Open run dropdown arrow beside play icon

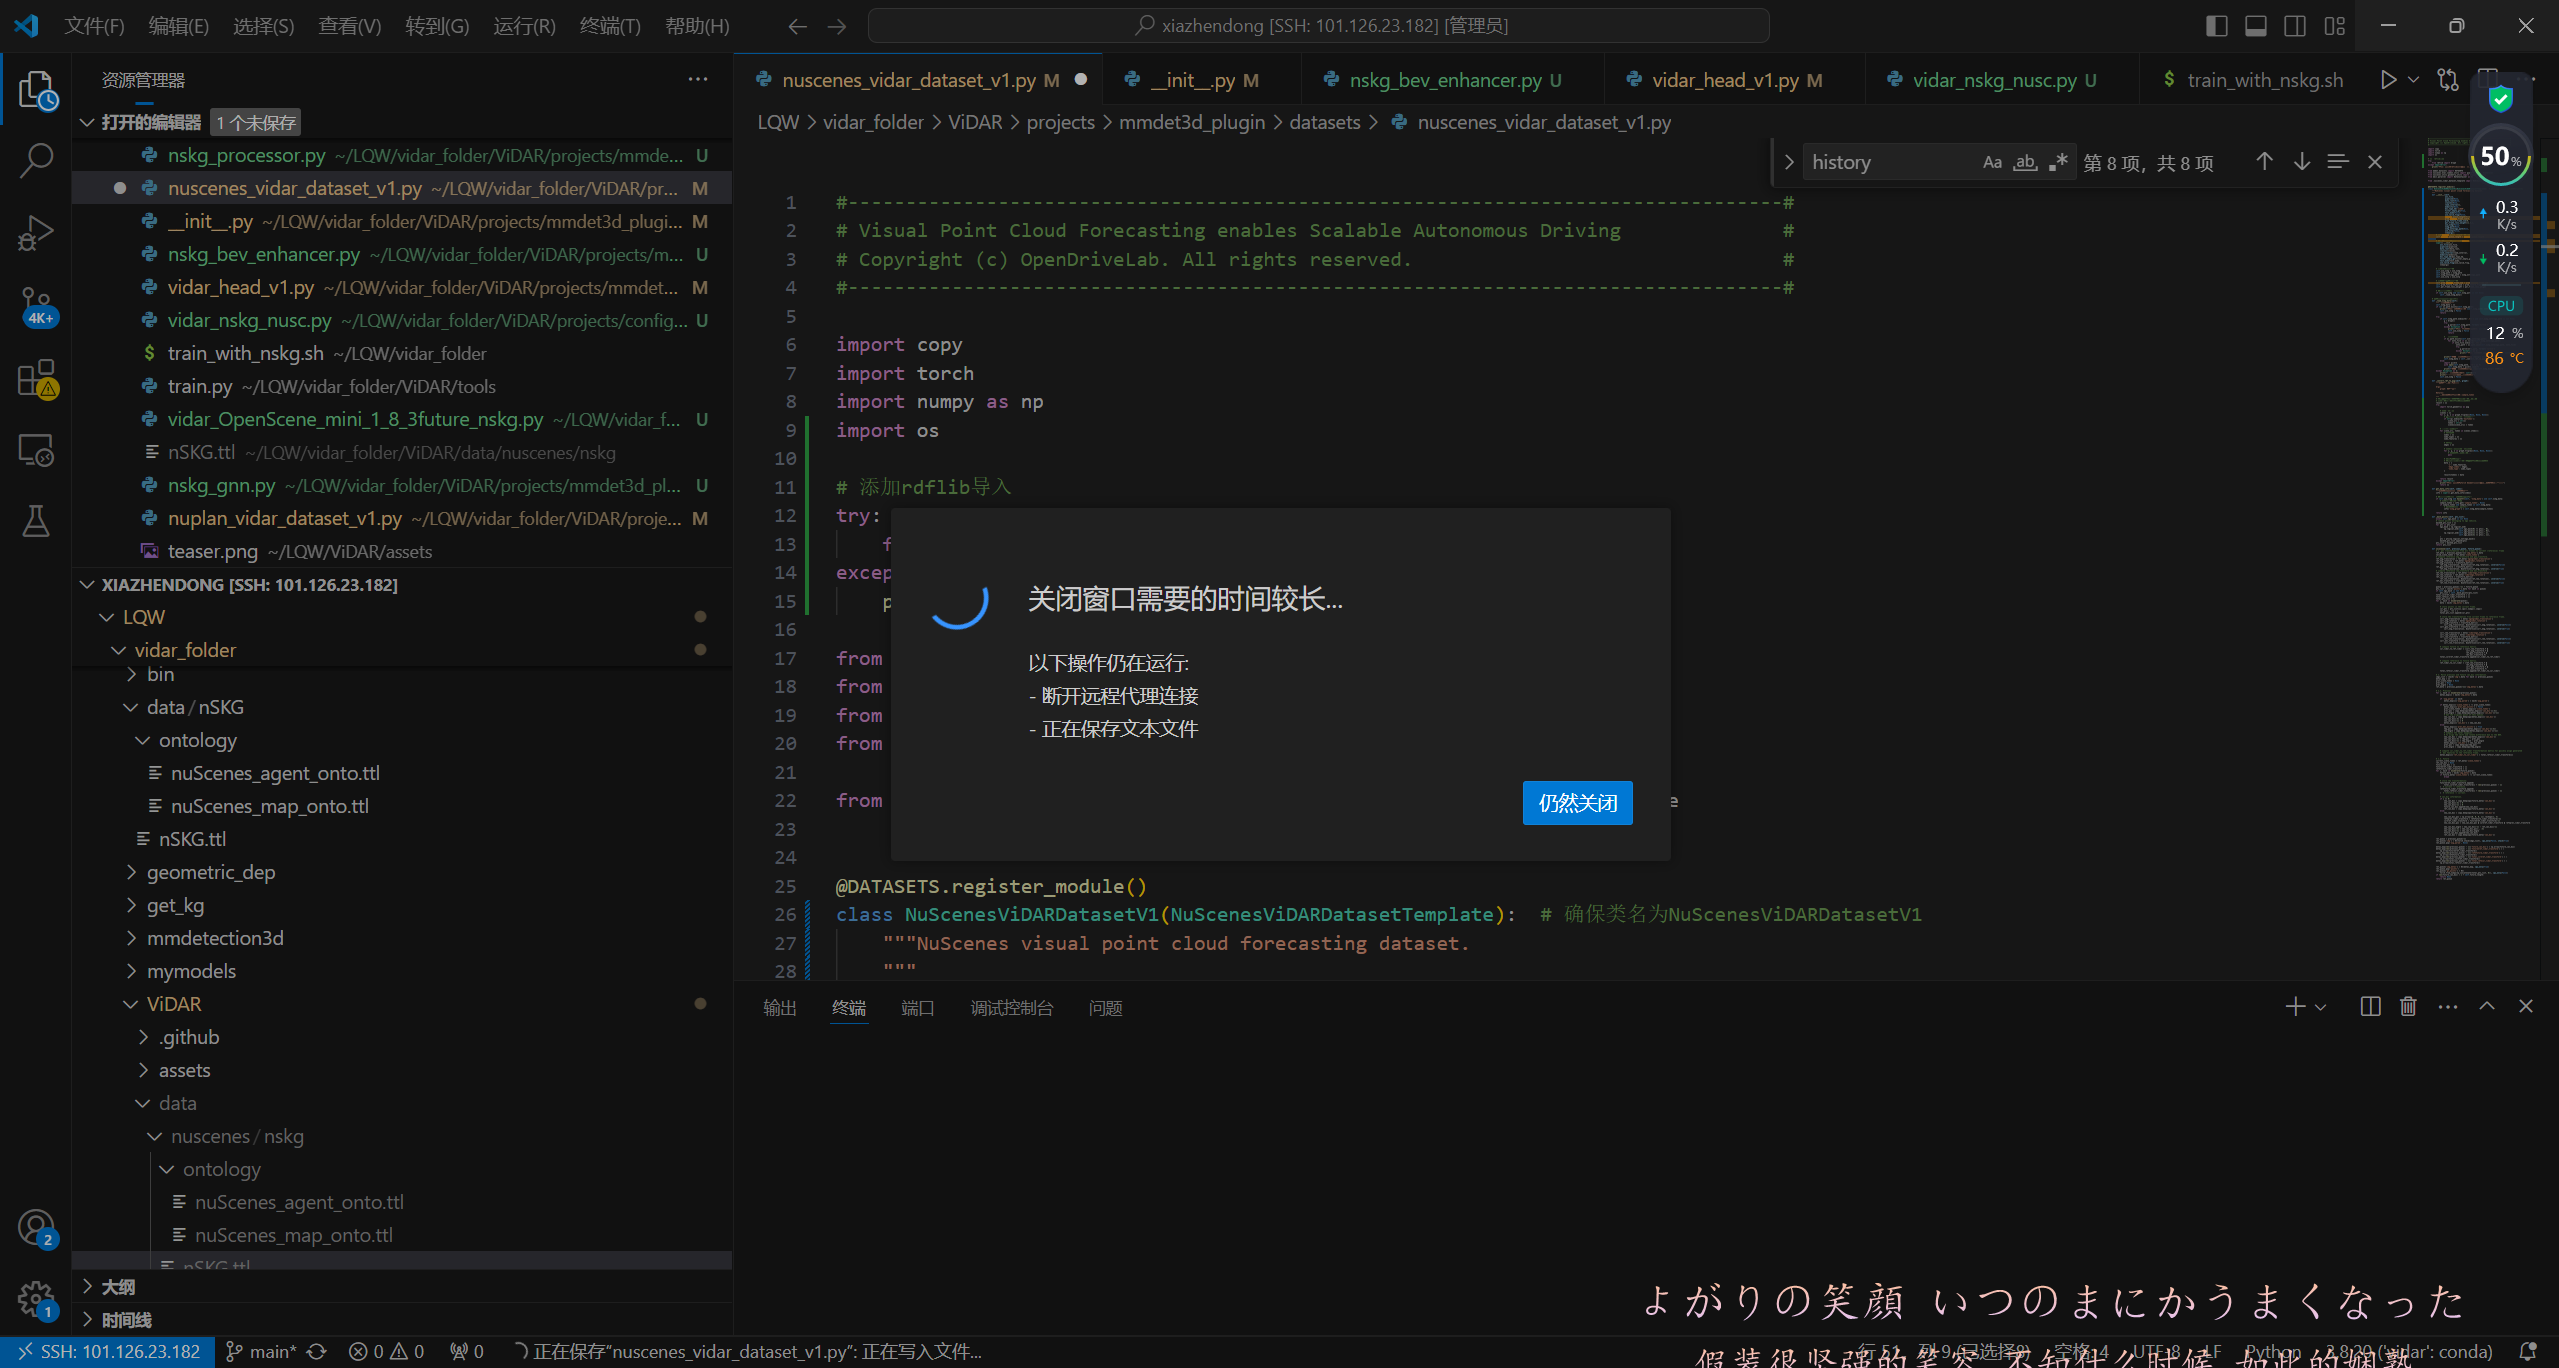(2413, 80)
